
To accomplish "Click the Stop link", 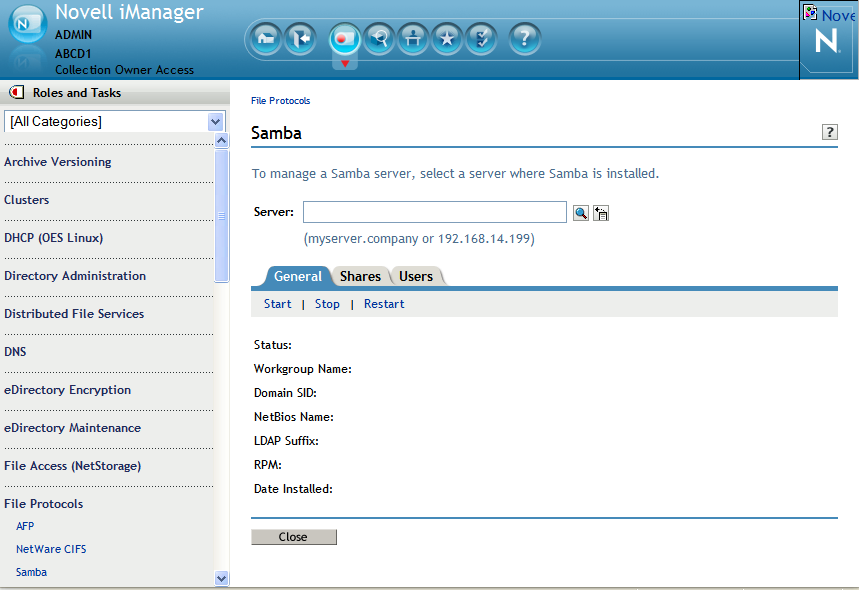I will (x=327, y=304).
